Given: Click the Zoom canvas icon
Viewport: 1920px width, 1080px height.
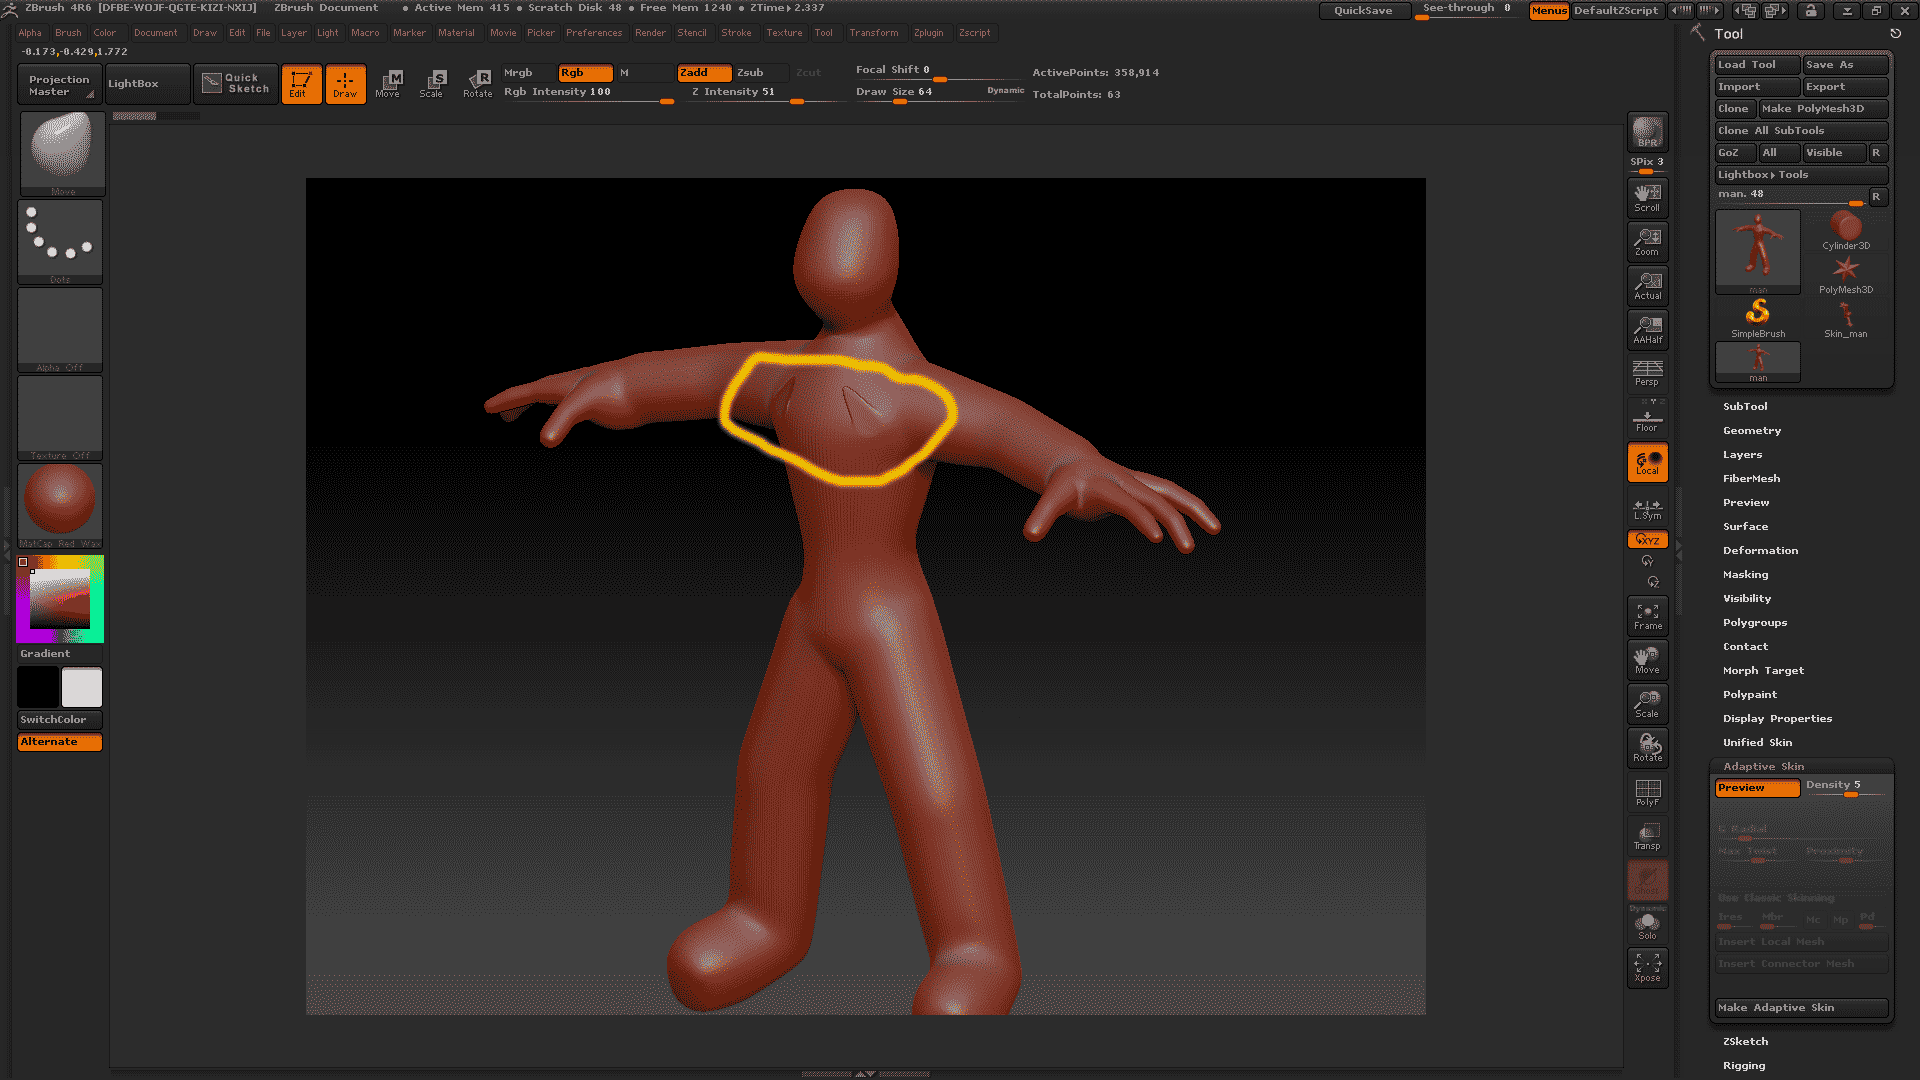Looking at the screenshot, I should pos(1647,242).
